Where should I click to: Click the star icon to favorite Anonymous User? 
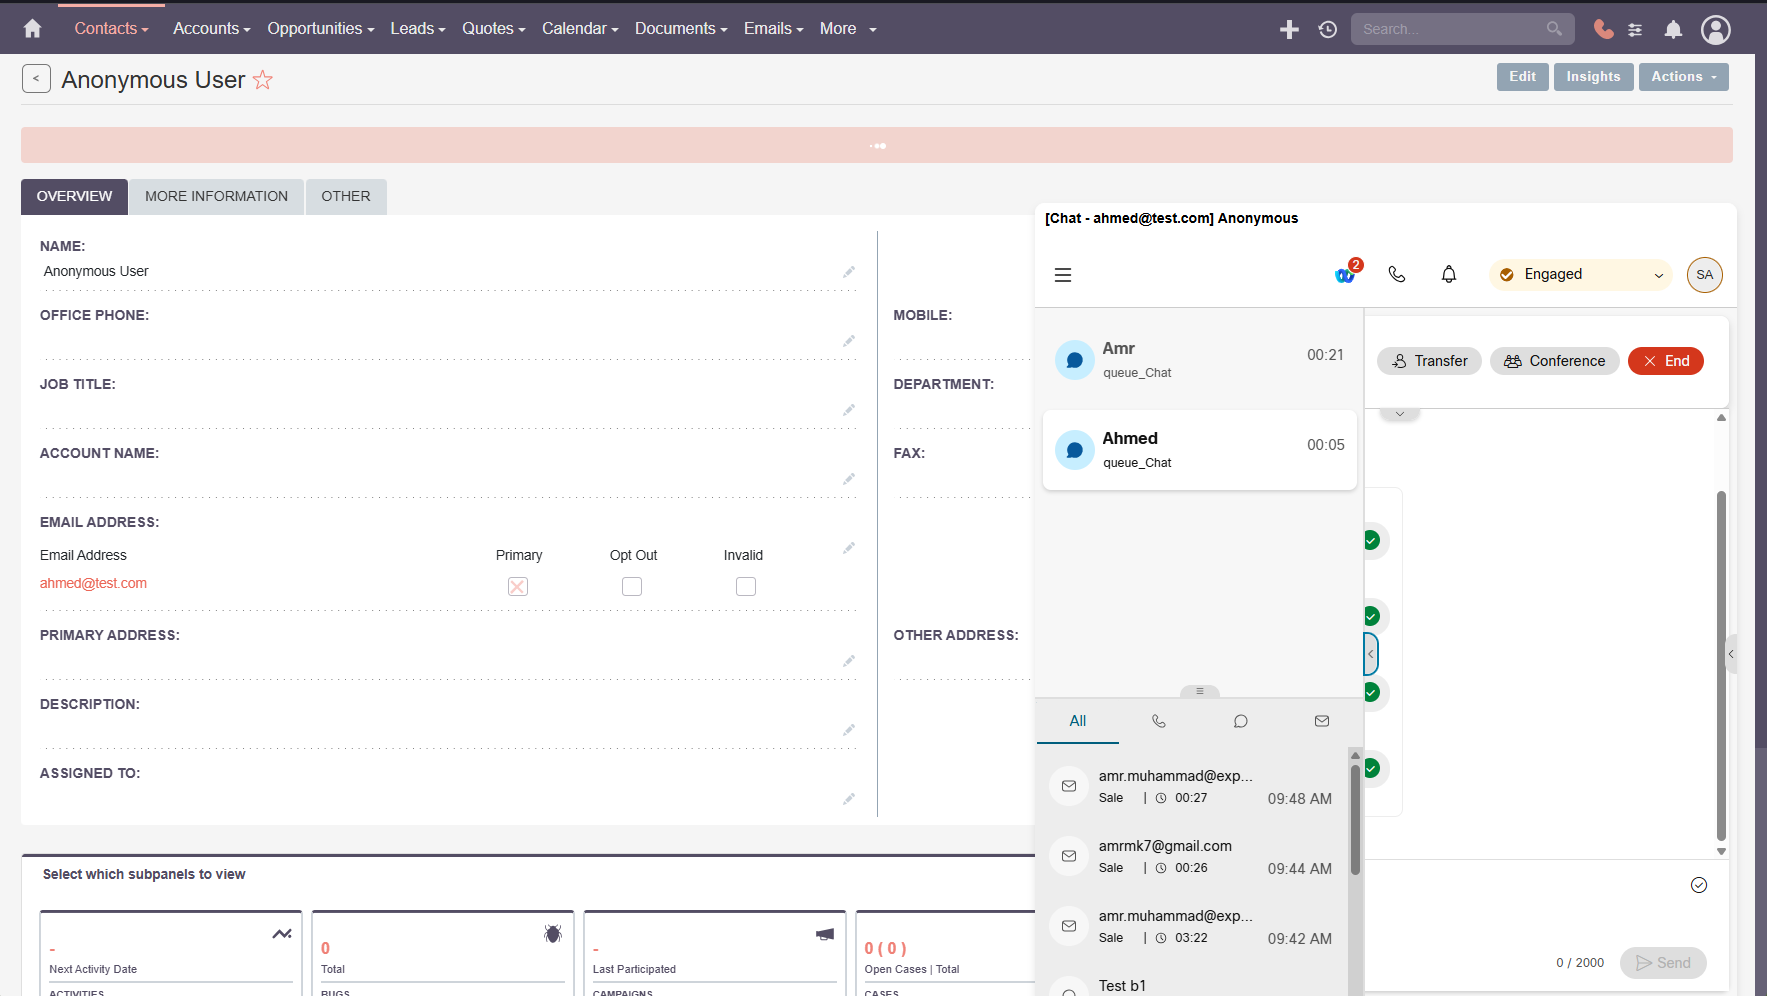click(x=263, y=80)
